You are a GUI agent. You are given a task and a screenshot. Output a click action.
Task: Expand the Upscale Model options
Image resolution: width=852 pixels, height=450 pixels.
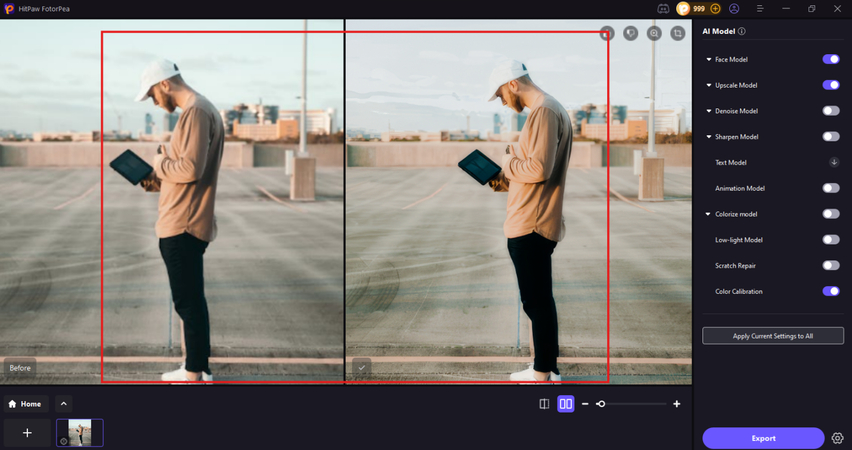(x=709, y=85)
